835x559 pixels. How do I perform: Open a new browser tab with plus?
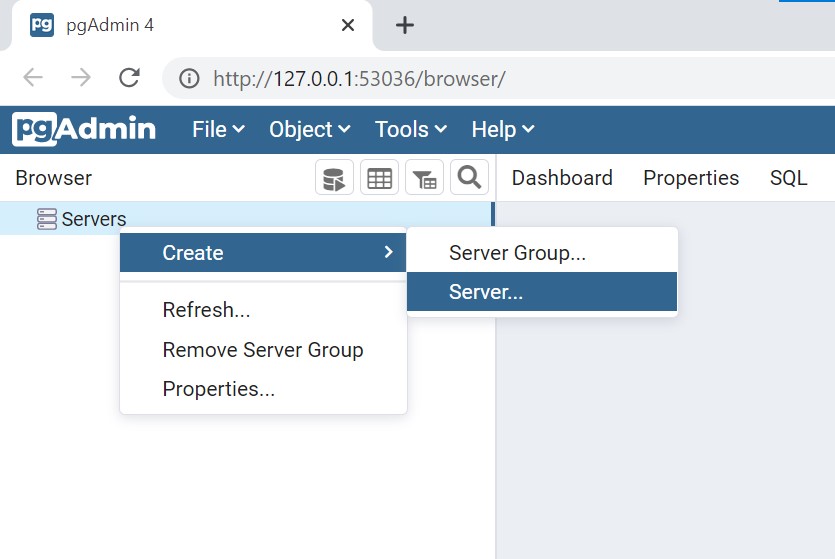click(404, 25)
